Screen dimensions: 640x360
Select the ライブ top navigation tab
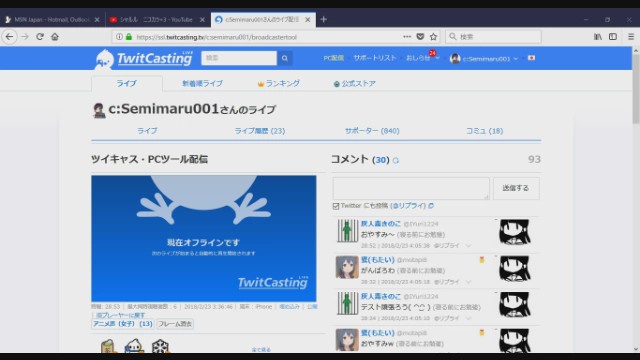pyautogui.click(x=127, y=83)
